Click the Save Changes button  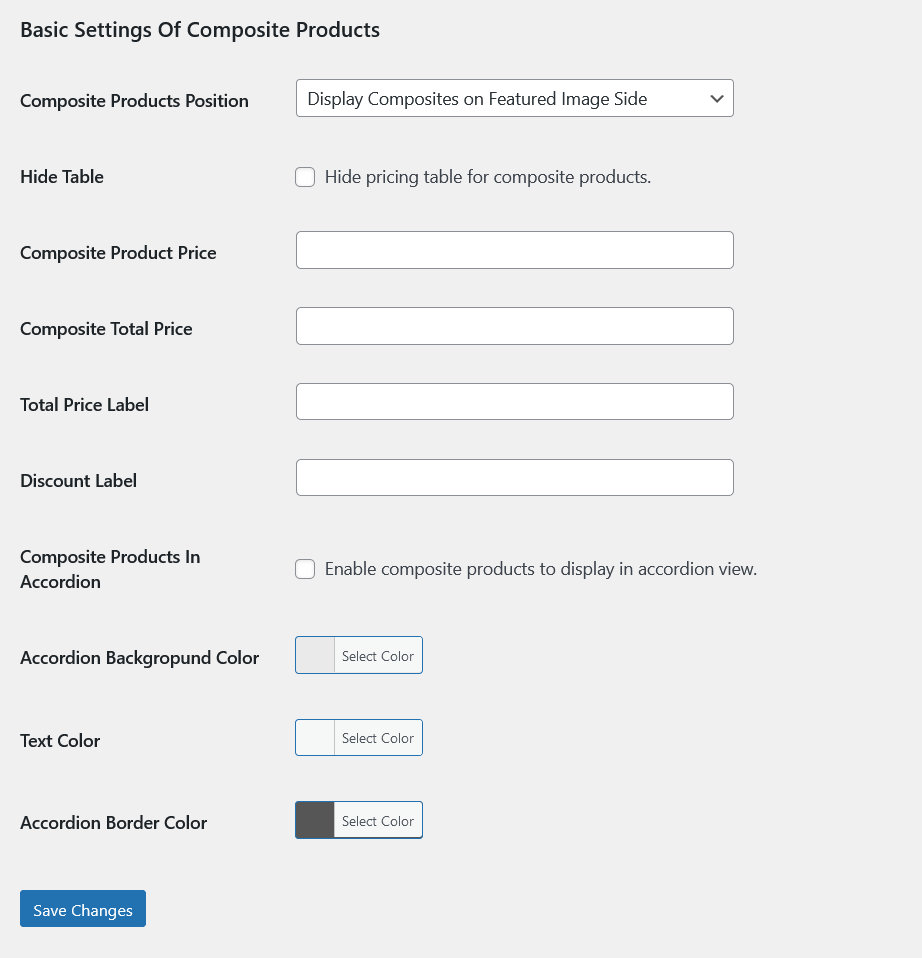coord(83,909)
